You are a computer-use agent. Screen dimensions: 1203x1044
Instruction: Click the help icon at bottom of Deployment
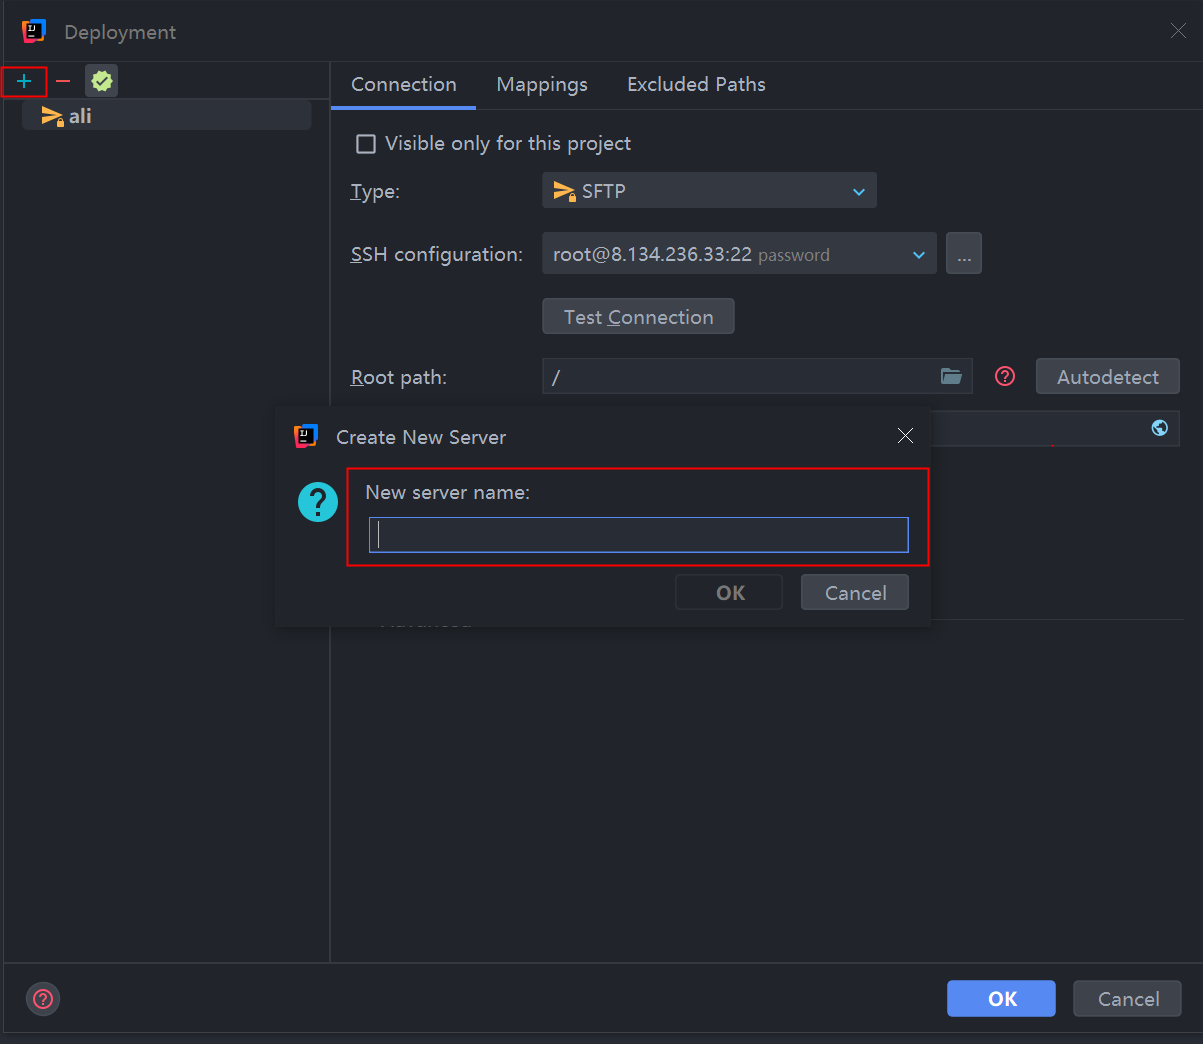point(43,999)
